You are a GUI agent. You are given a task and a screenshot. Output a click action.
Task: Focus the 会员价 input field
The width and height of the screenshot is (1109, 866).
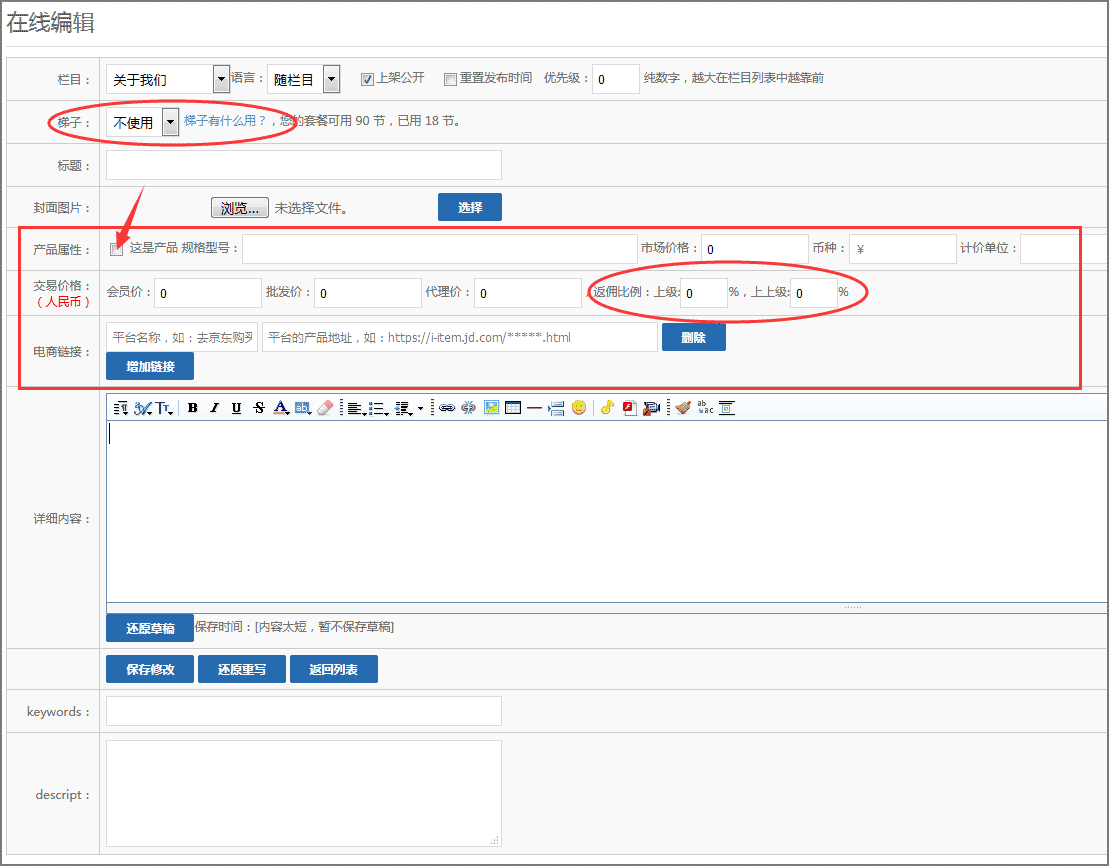[x=208, y=293]
